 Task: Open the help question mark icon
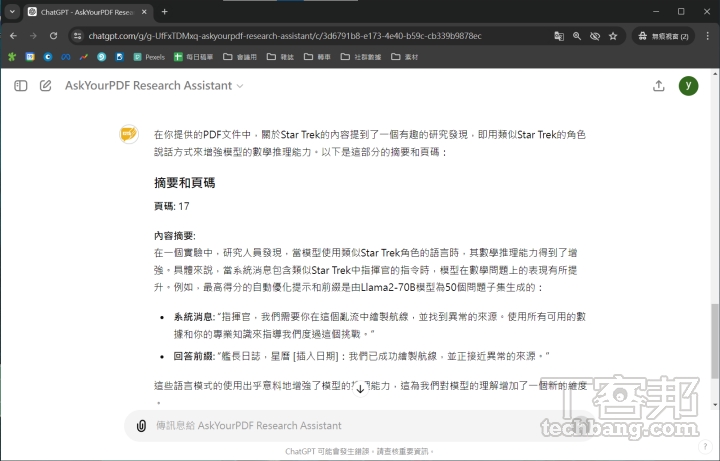tap(705, 446)
